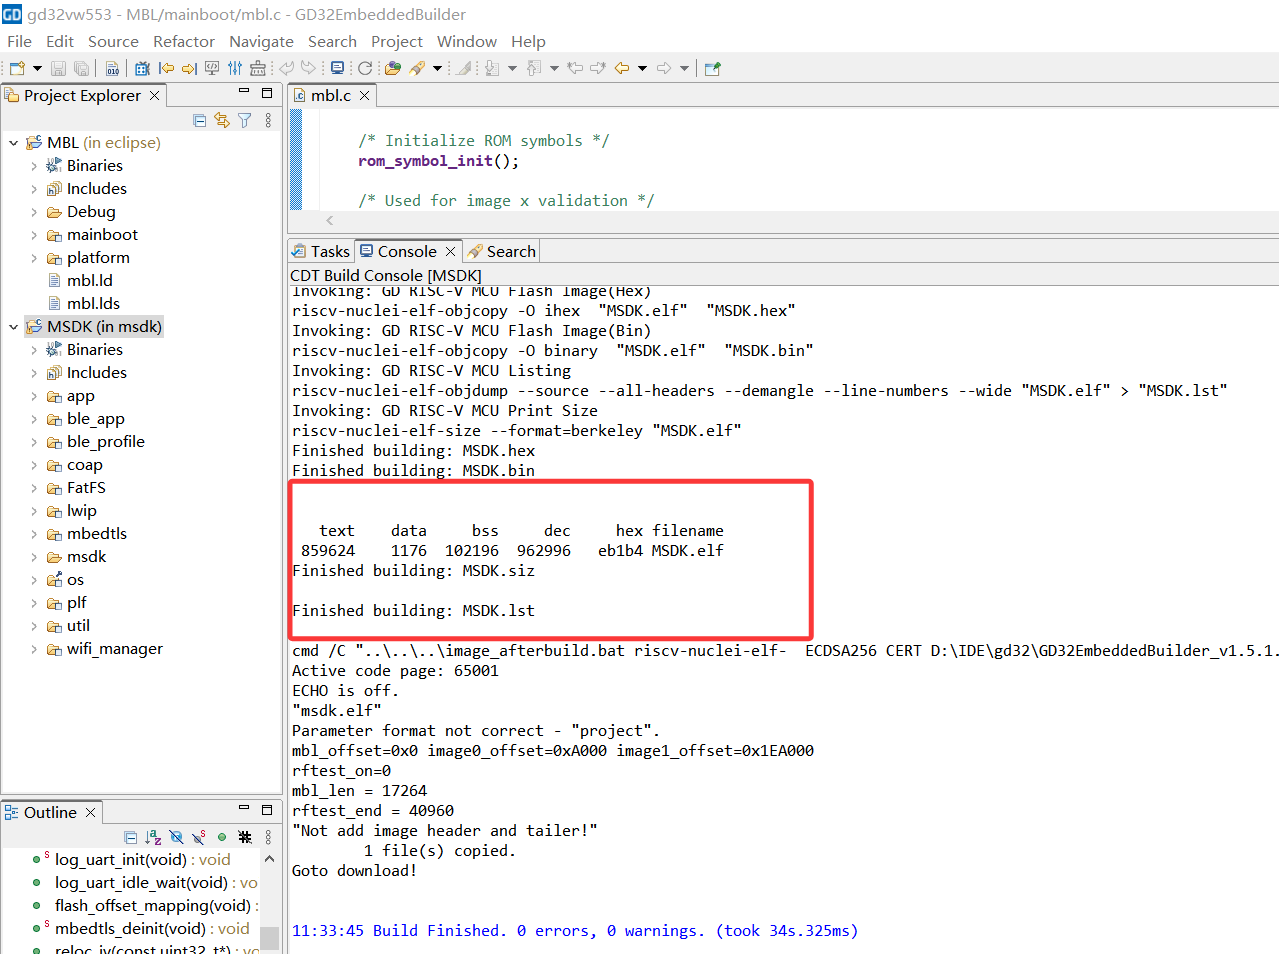Open the Navigate menu
The width and height of the screenshot is (1279, 954).
point(261,41)
